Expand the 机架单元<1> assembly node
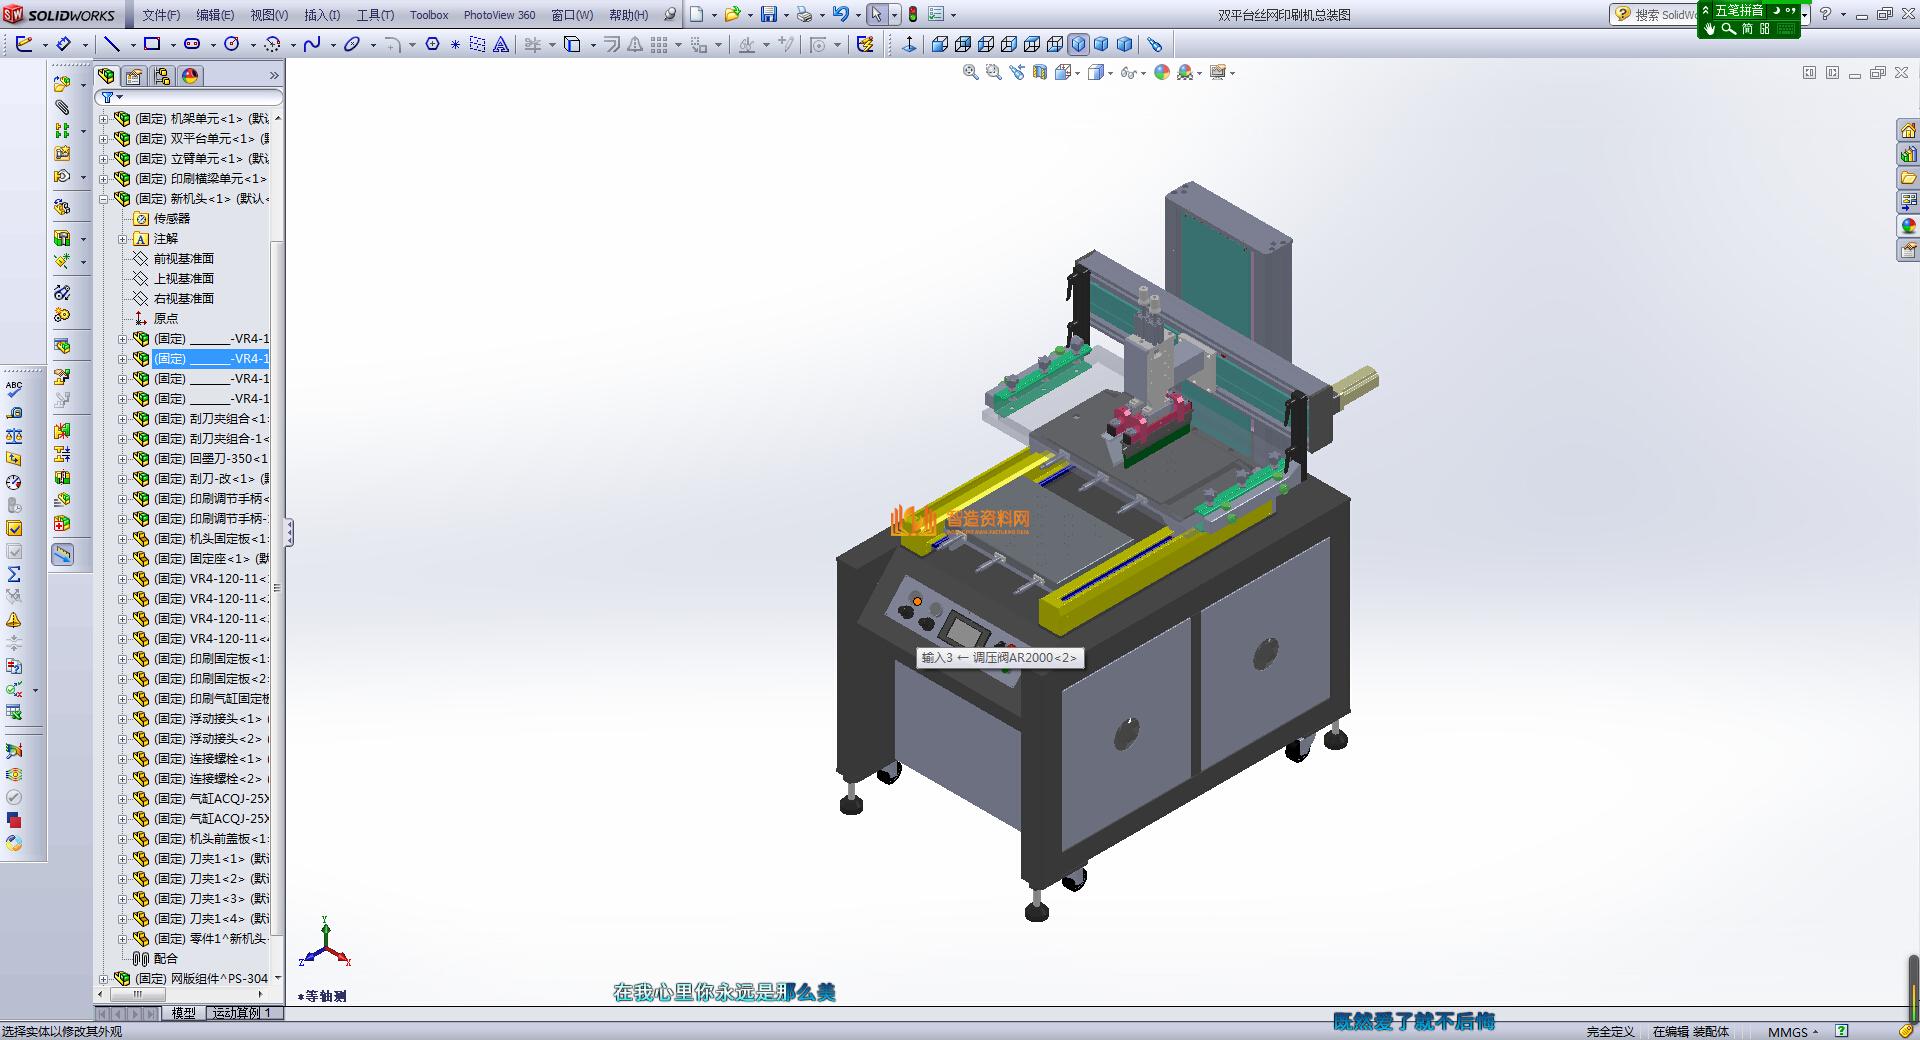 coord(103,119)
